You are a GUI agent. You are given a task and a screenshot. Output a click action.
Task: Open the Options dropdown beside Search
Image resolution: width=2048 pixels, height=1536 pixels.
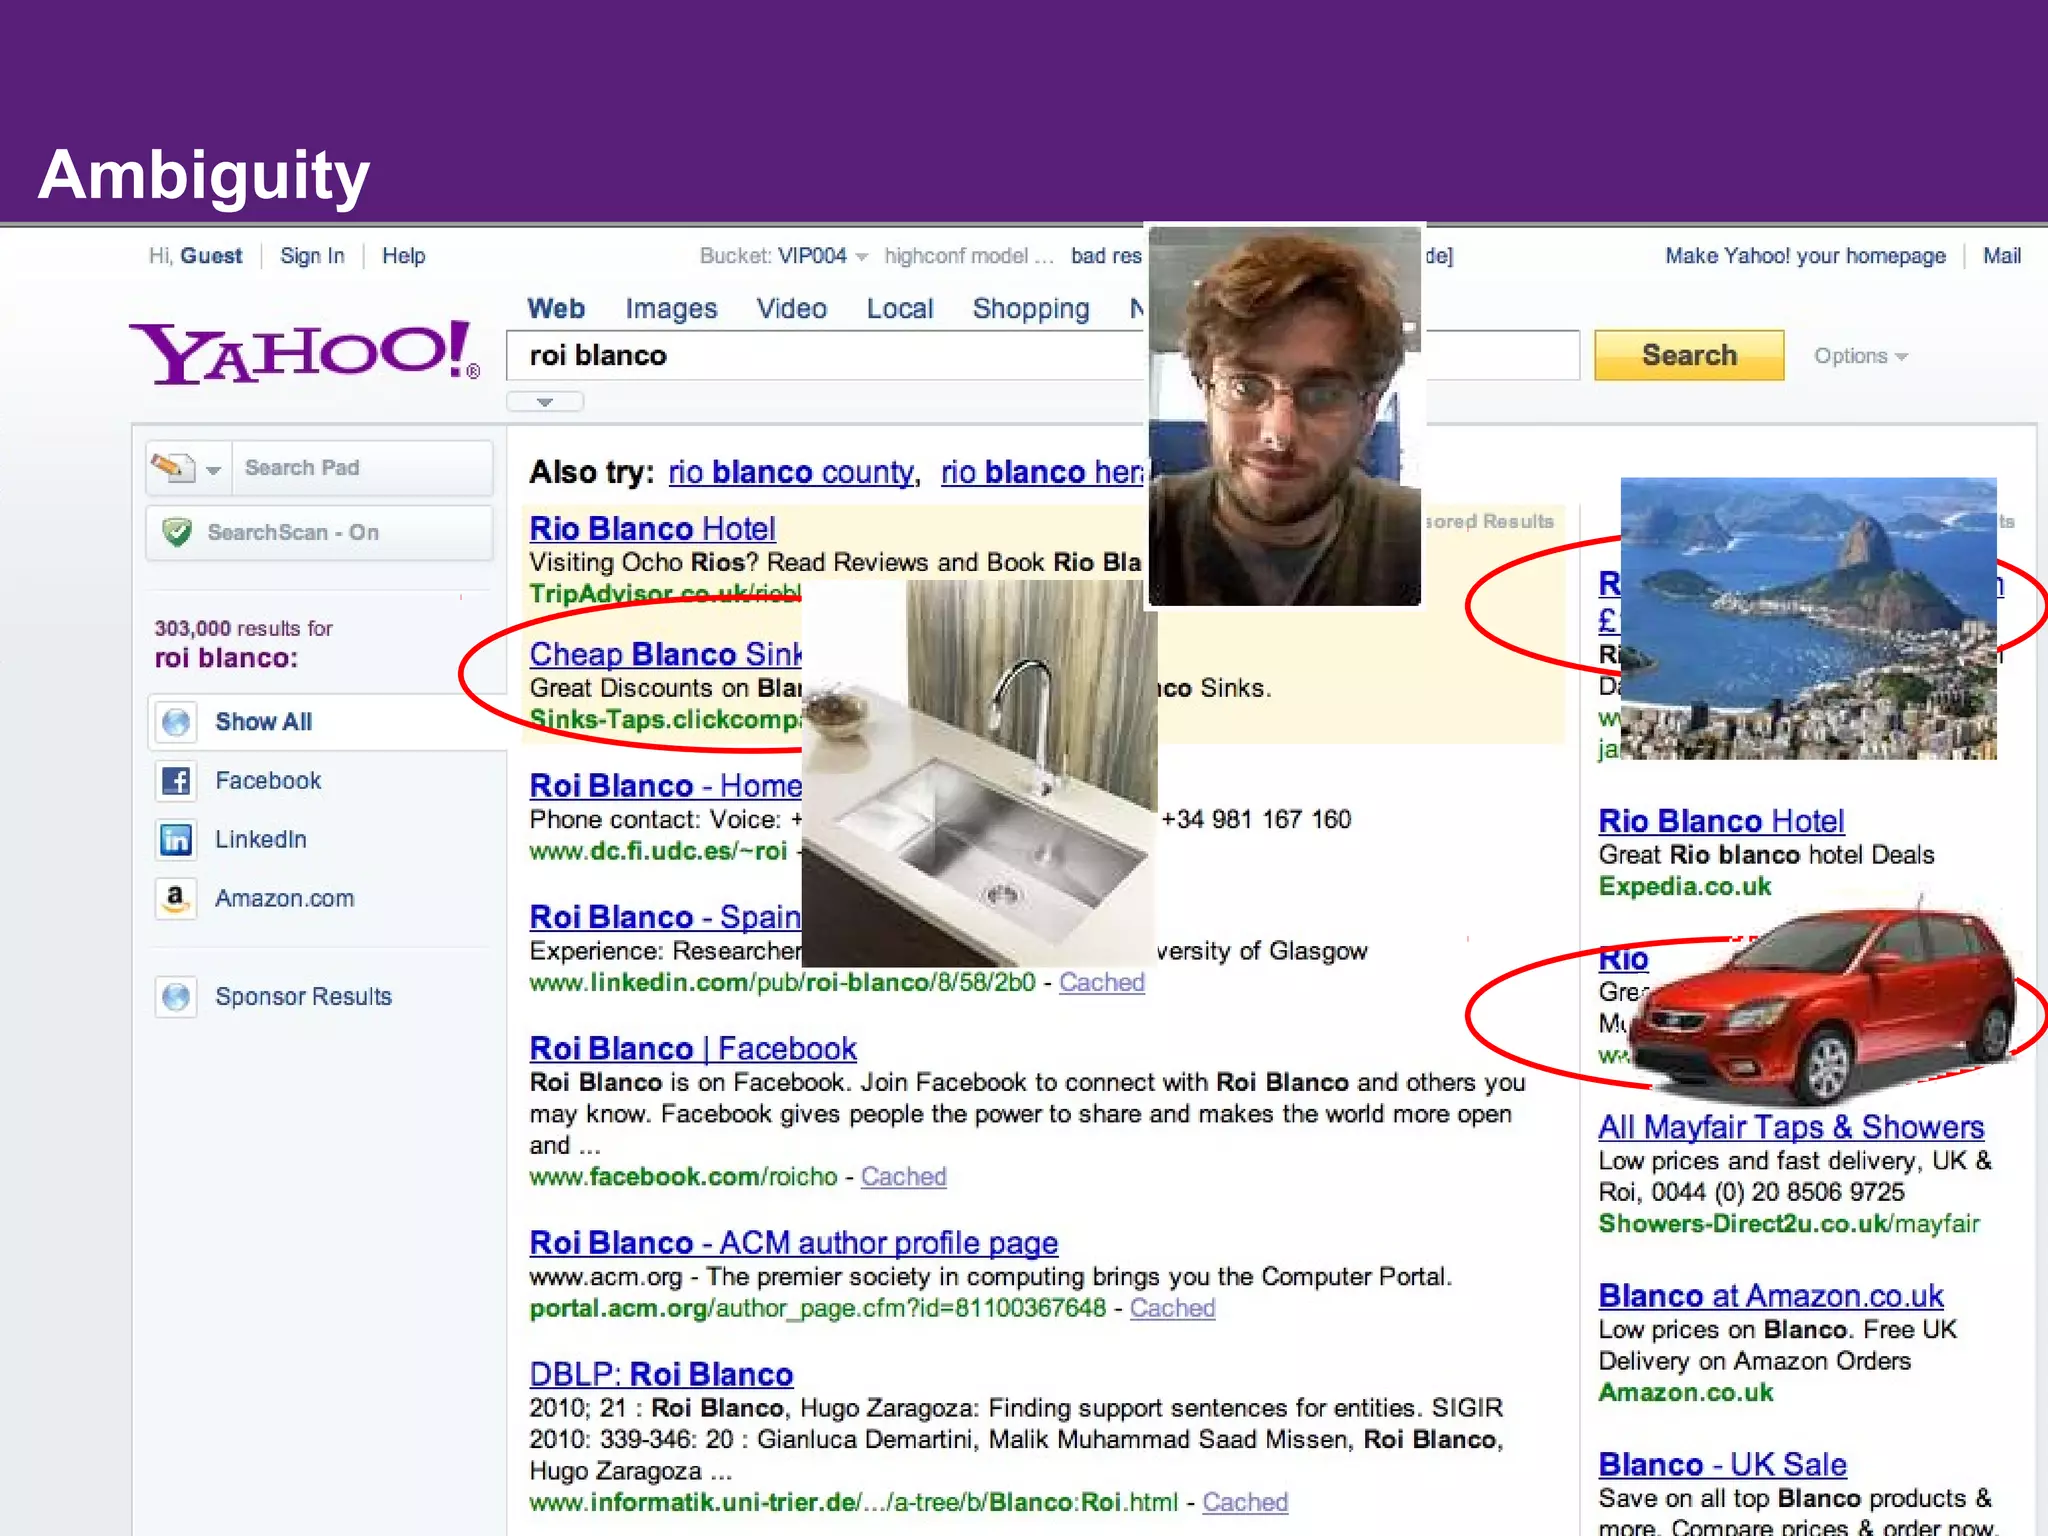[x=1860, y=357]
